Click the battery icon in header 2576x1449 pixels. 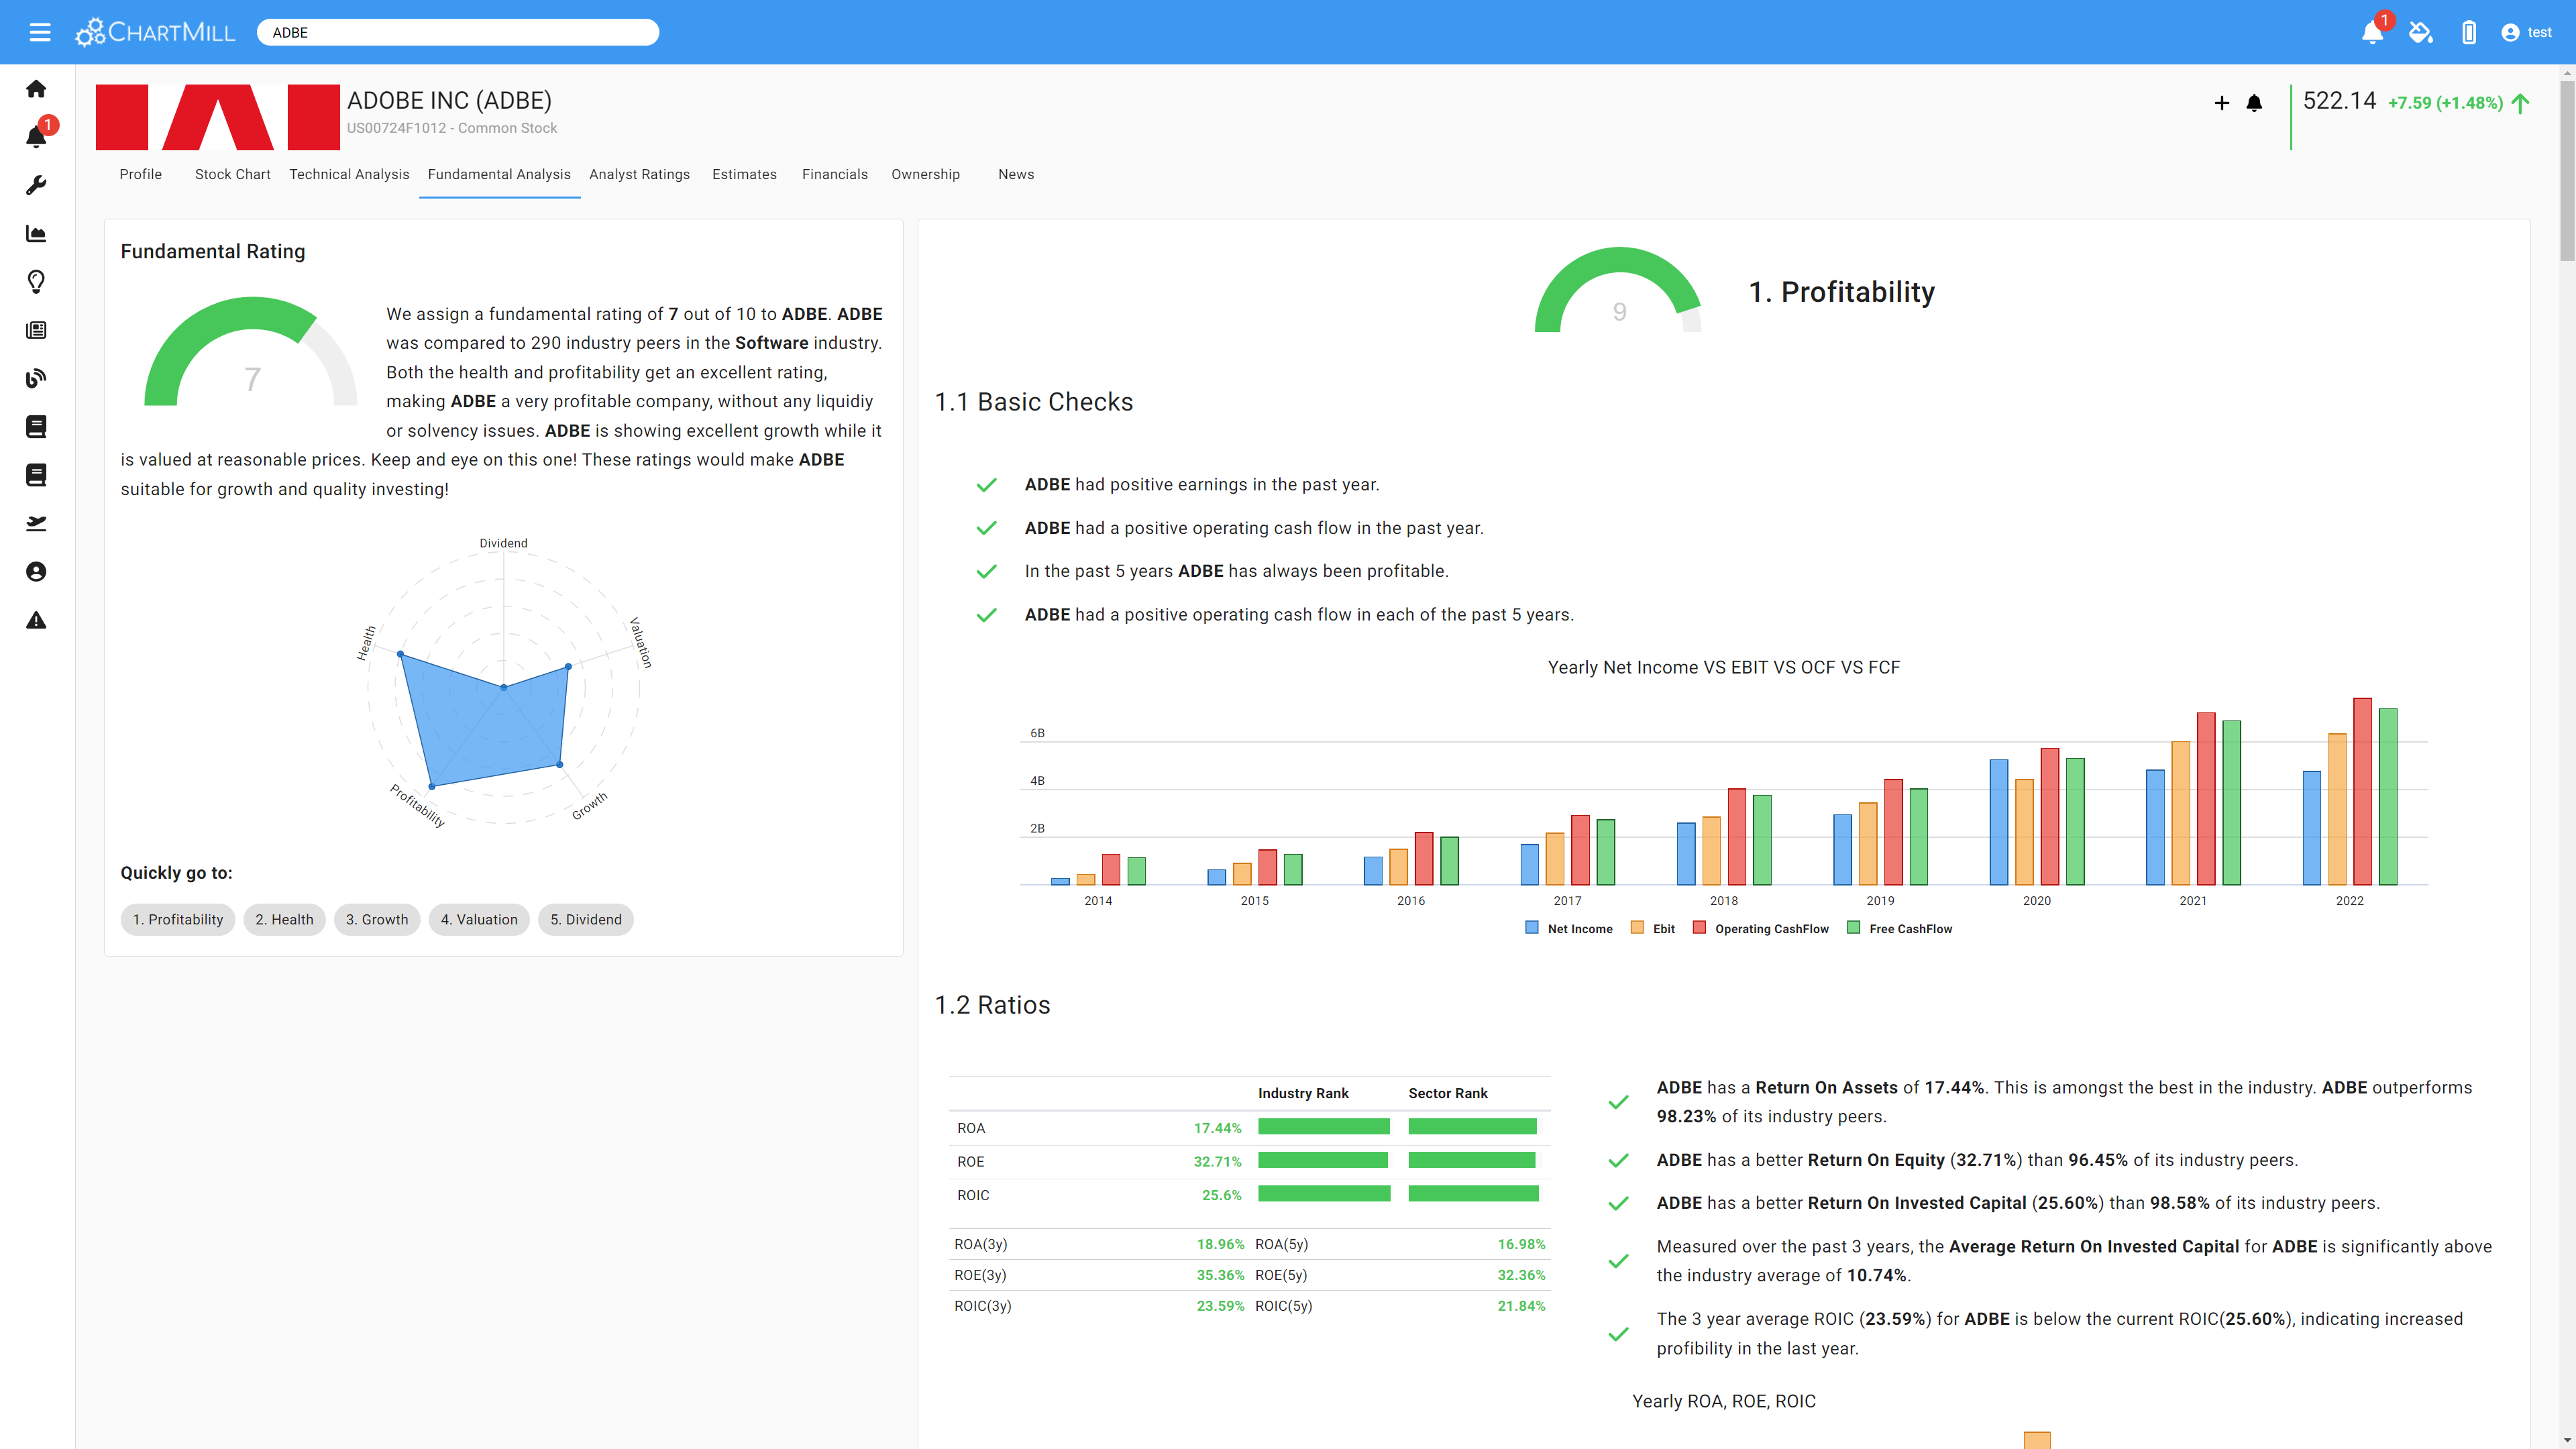coord(2469,32)
